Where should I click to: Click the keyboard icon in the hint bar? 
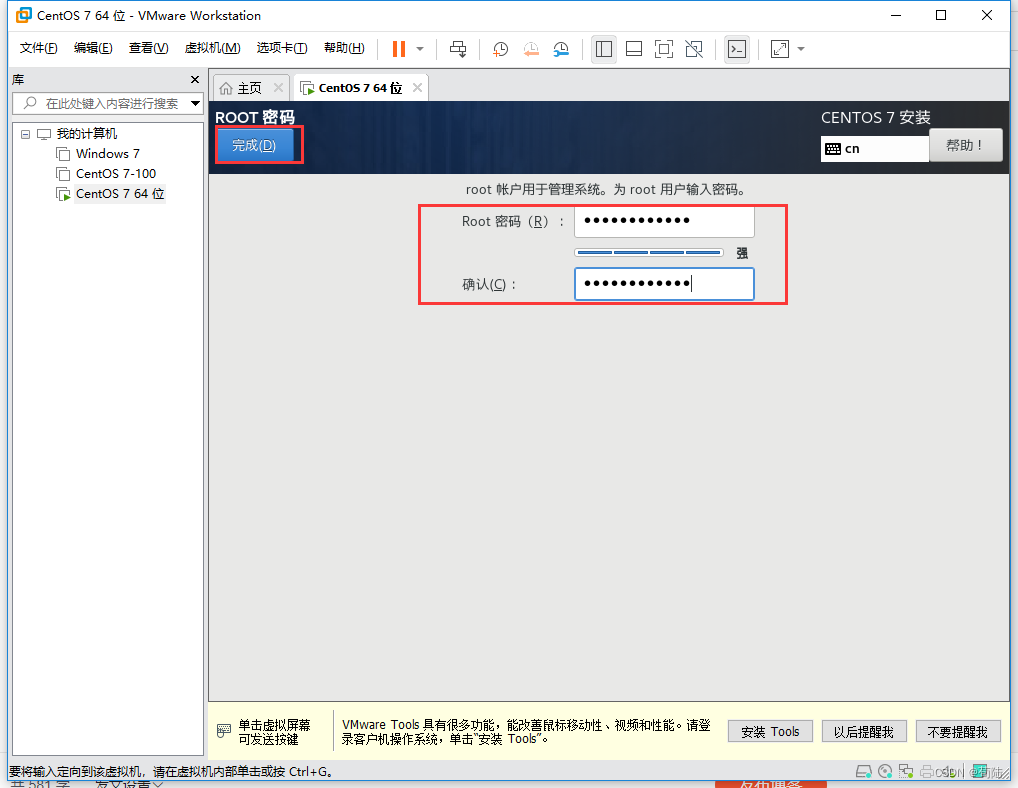pos(223,731)
